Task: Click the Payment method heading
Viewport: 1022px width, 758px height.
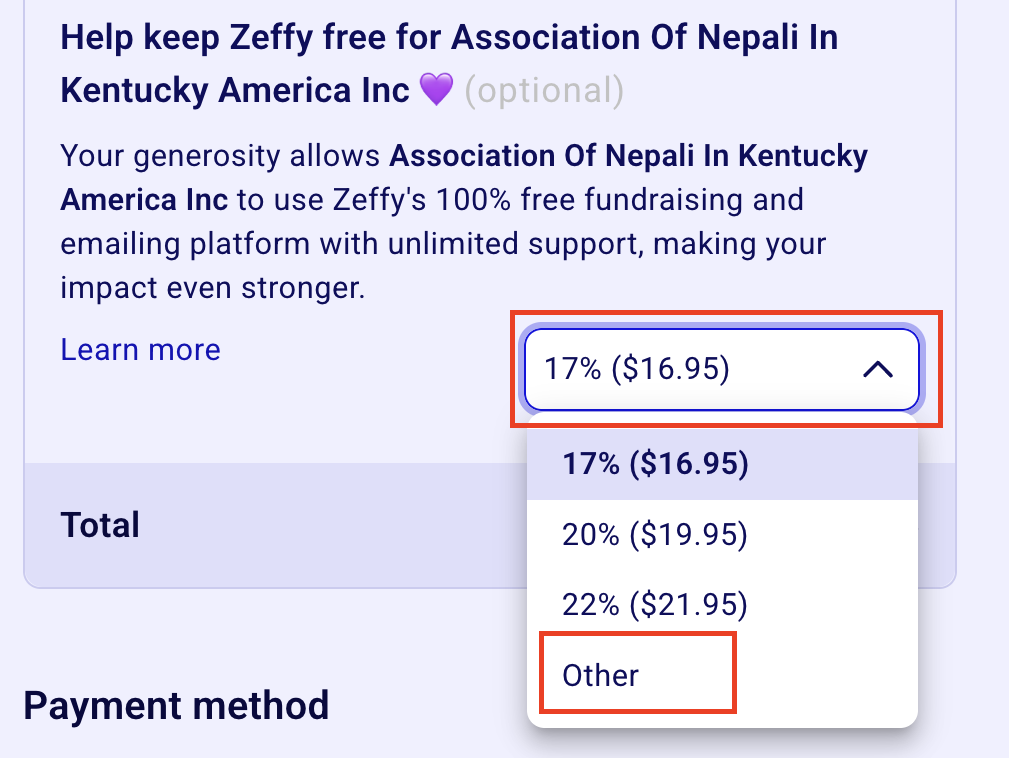Action: point(176,706)
